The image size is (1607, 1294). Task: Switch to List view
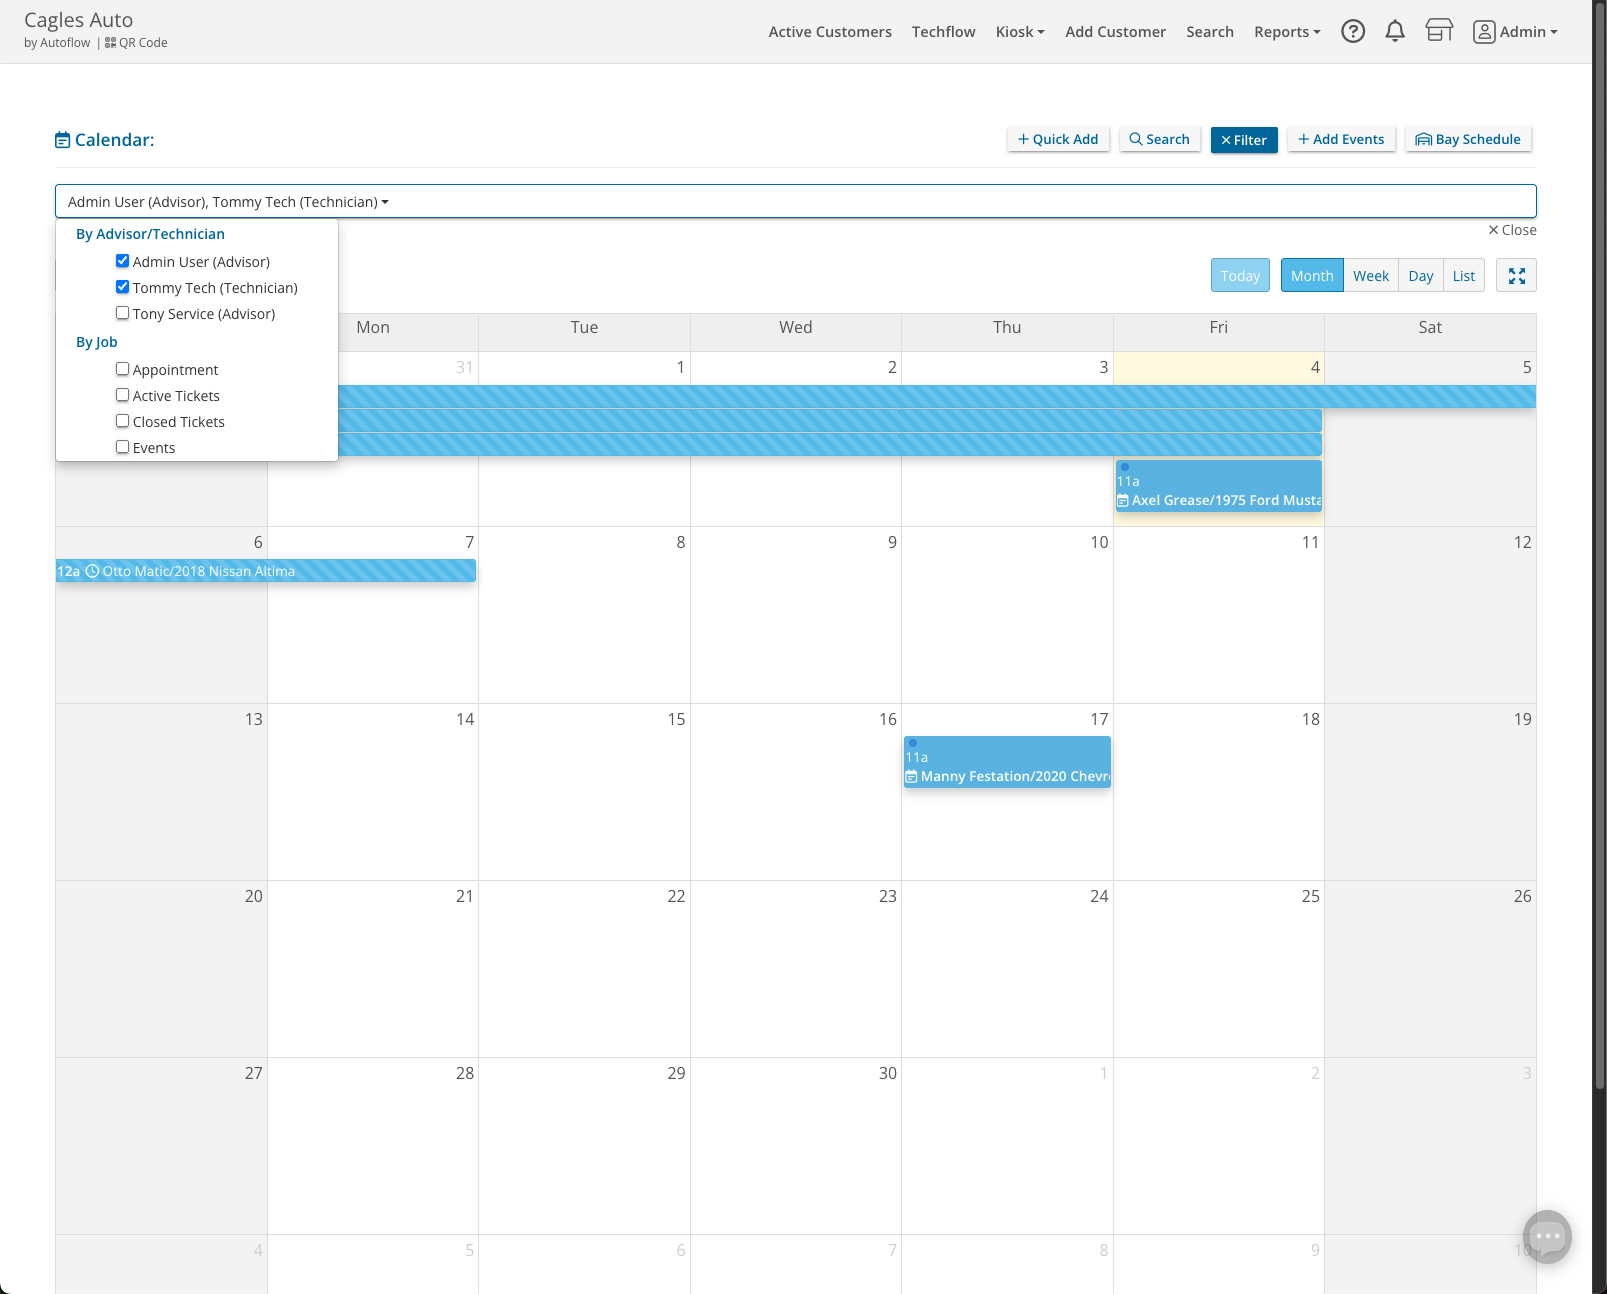[x=1464, y=276]
